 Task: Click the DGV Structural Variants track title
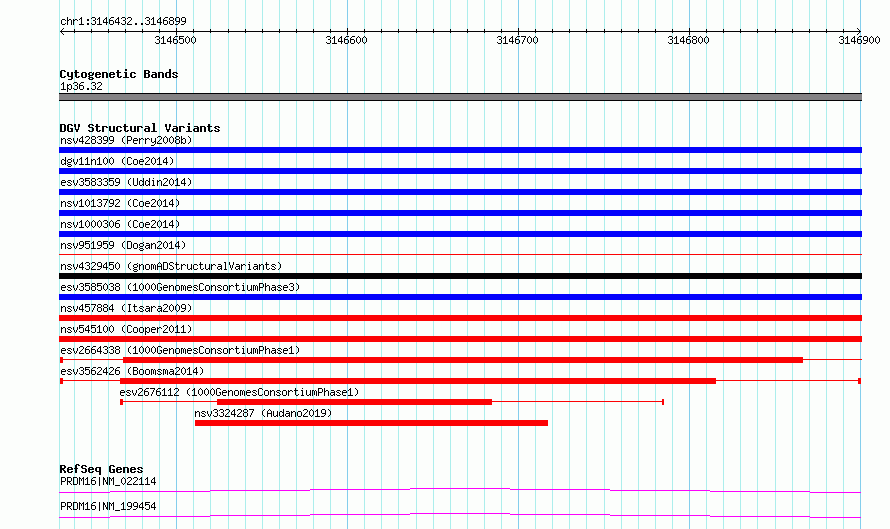click(x=140, y=128)
